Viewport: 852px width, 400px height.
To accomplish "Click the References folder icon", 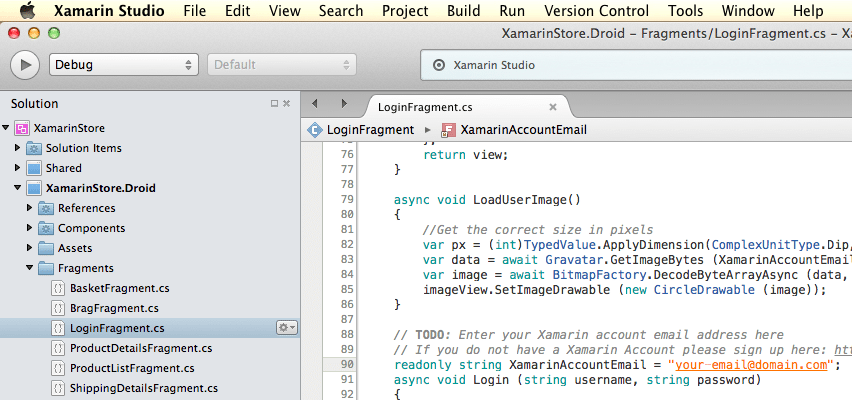I will click(46, 208).
